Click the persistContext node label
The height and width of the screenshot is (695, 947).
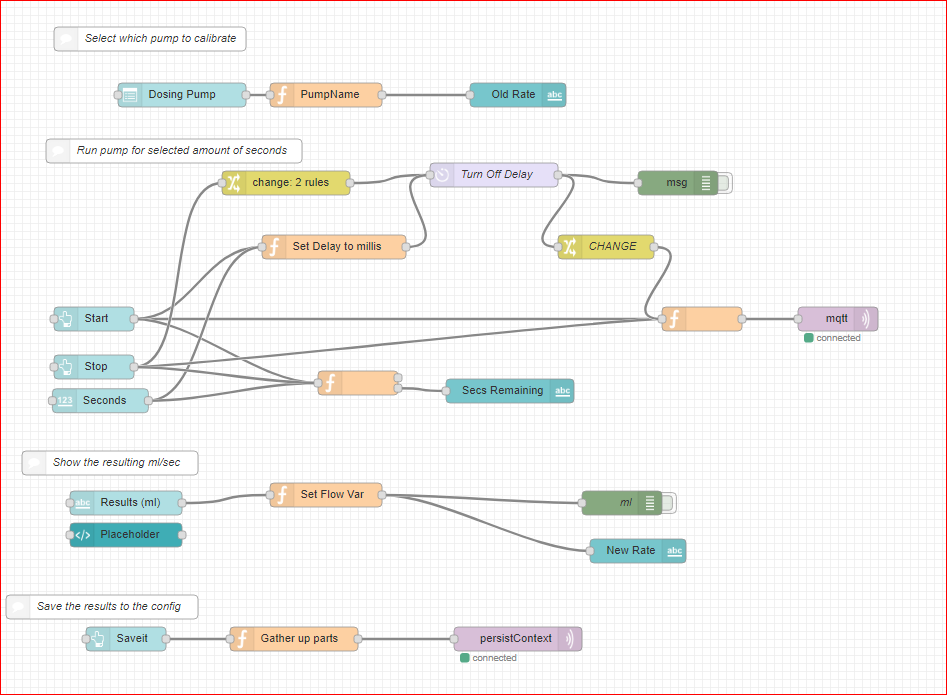click(516, 638)
